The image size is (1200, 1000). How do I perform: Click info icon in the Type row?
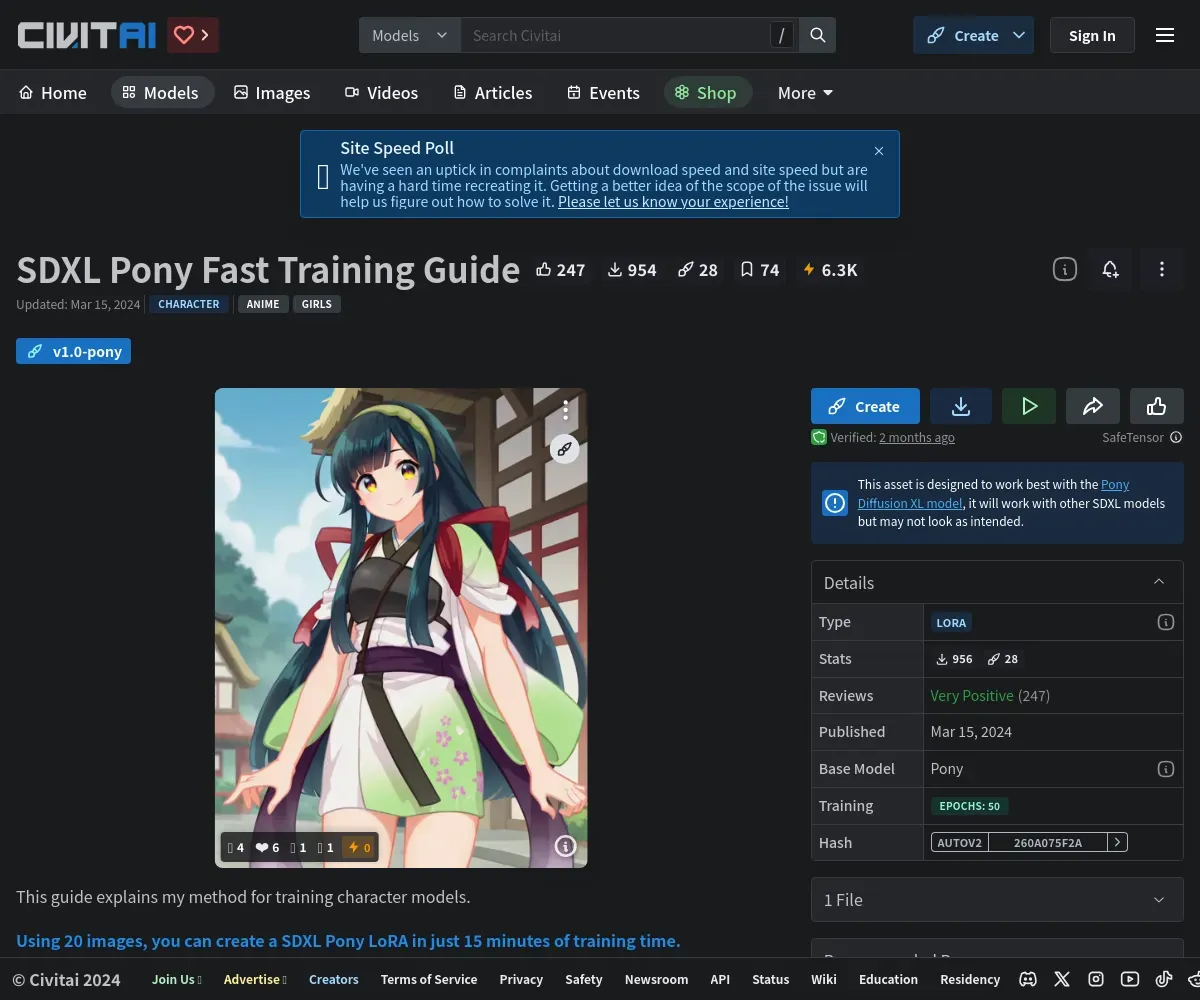tap(1166, 622)
